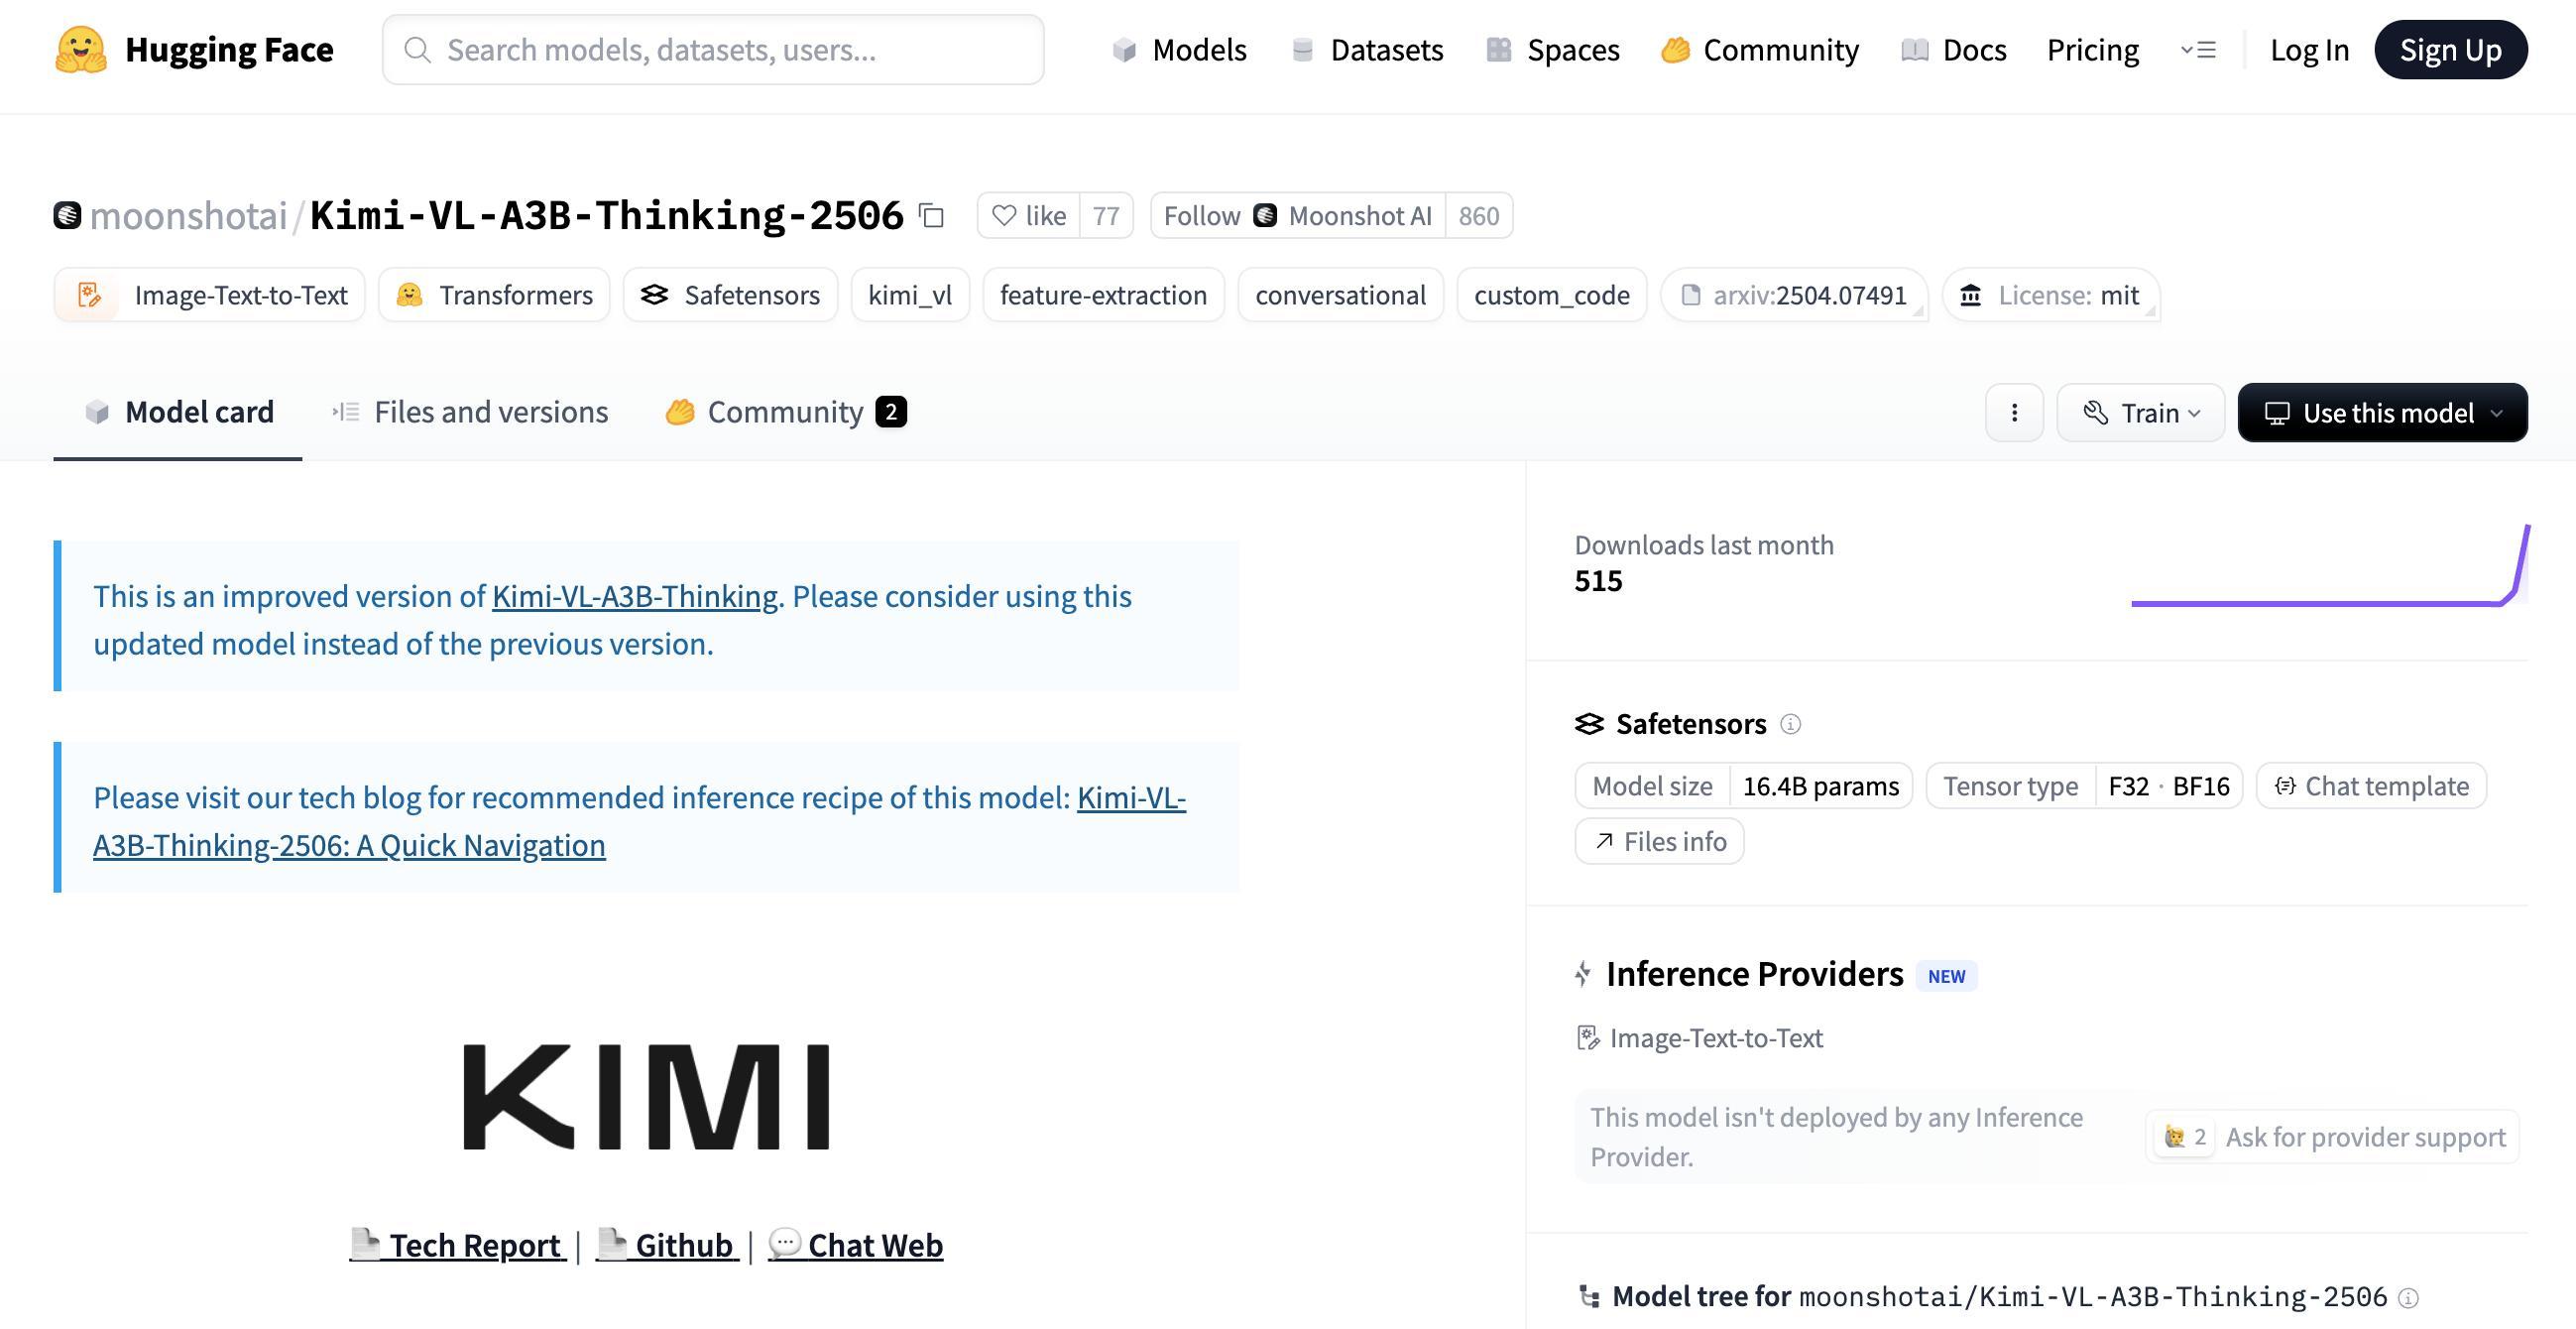Viewport: 2576px width, 1329px height.
Task: Click the Chat template tag
Action: click(x=2371, y=786)
